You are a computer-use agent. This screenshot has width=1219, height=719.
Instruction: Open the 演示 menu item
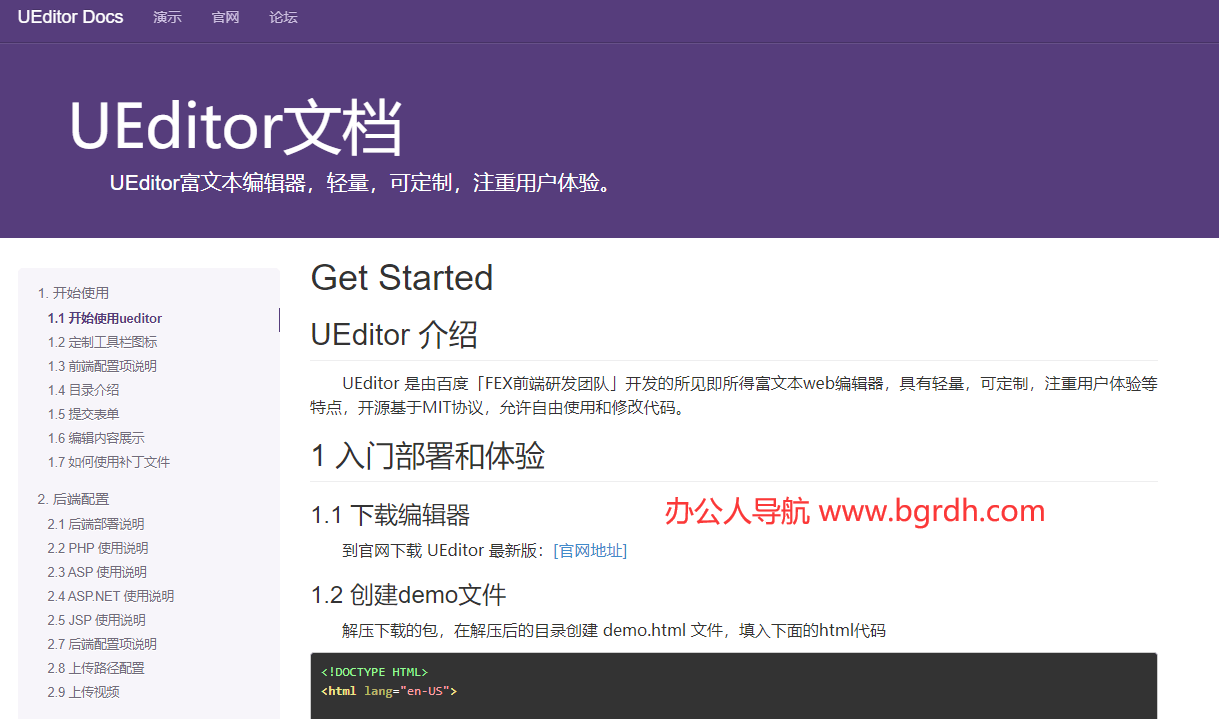pyautogui.click(x=167, y=17)
